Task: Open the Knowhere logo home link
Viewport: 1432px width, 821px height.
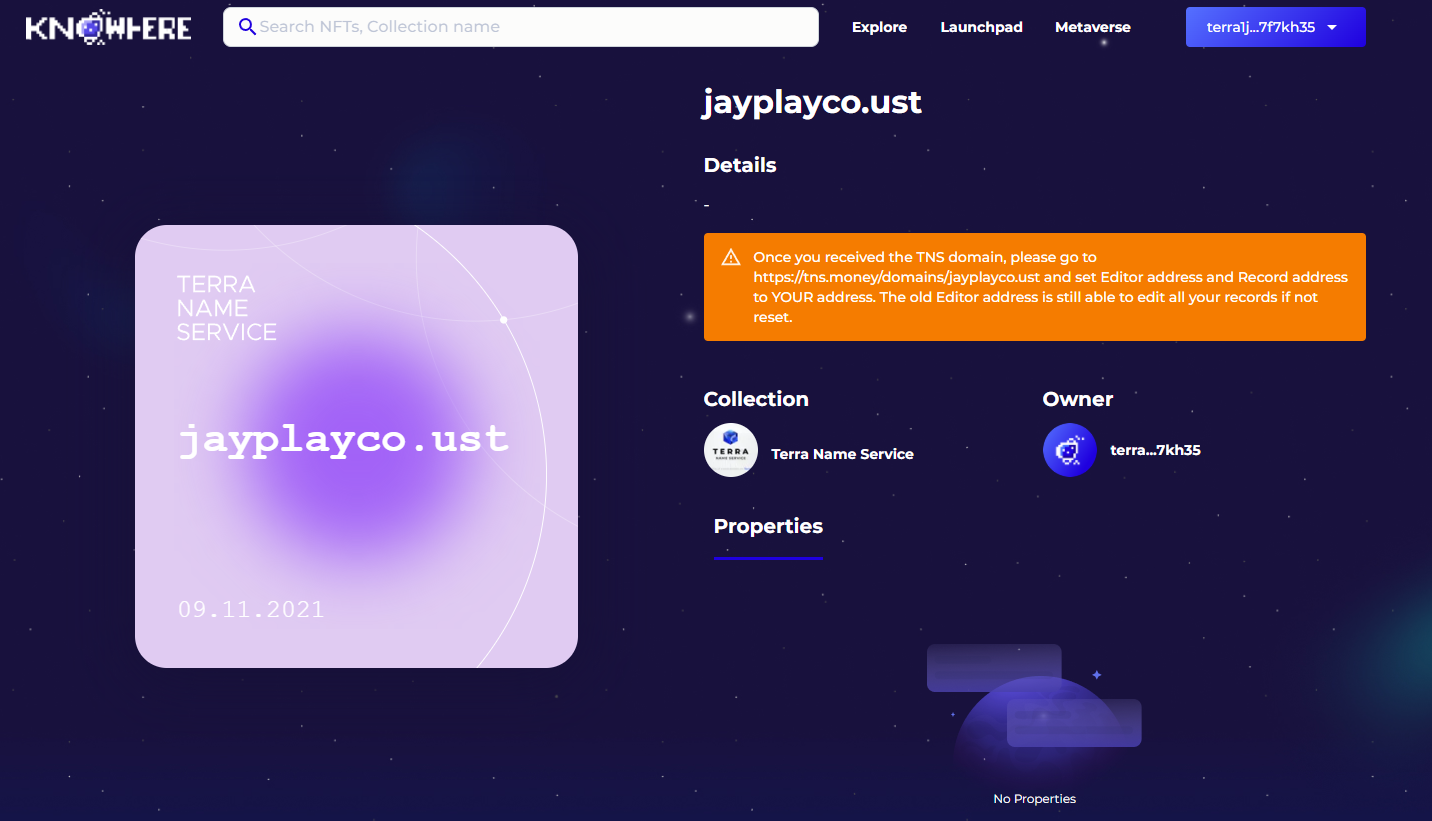Action: click(108, 27)
